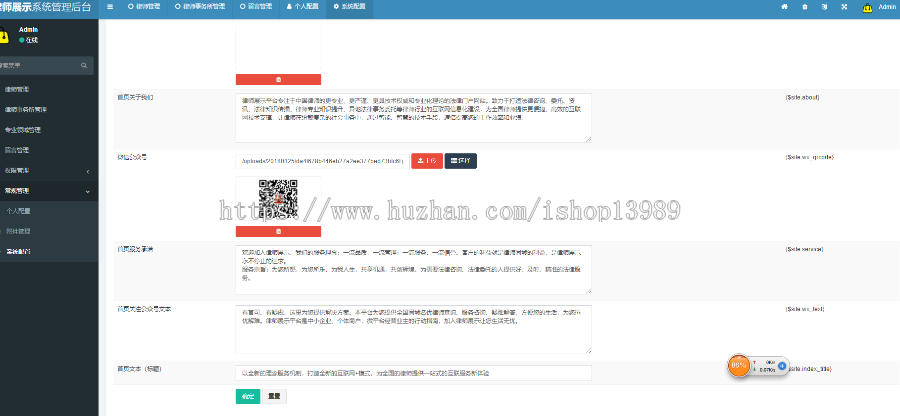Open 专业领域管理 in the sidebar
The width and height of the screenshot is (900, 416).
(x=47, y=130)
